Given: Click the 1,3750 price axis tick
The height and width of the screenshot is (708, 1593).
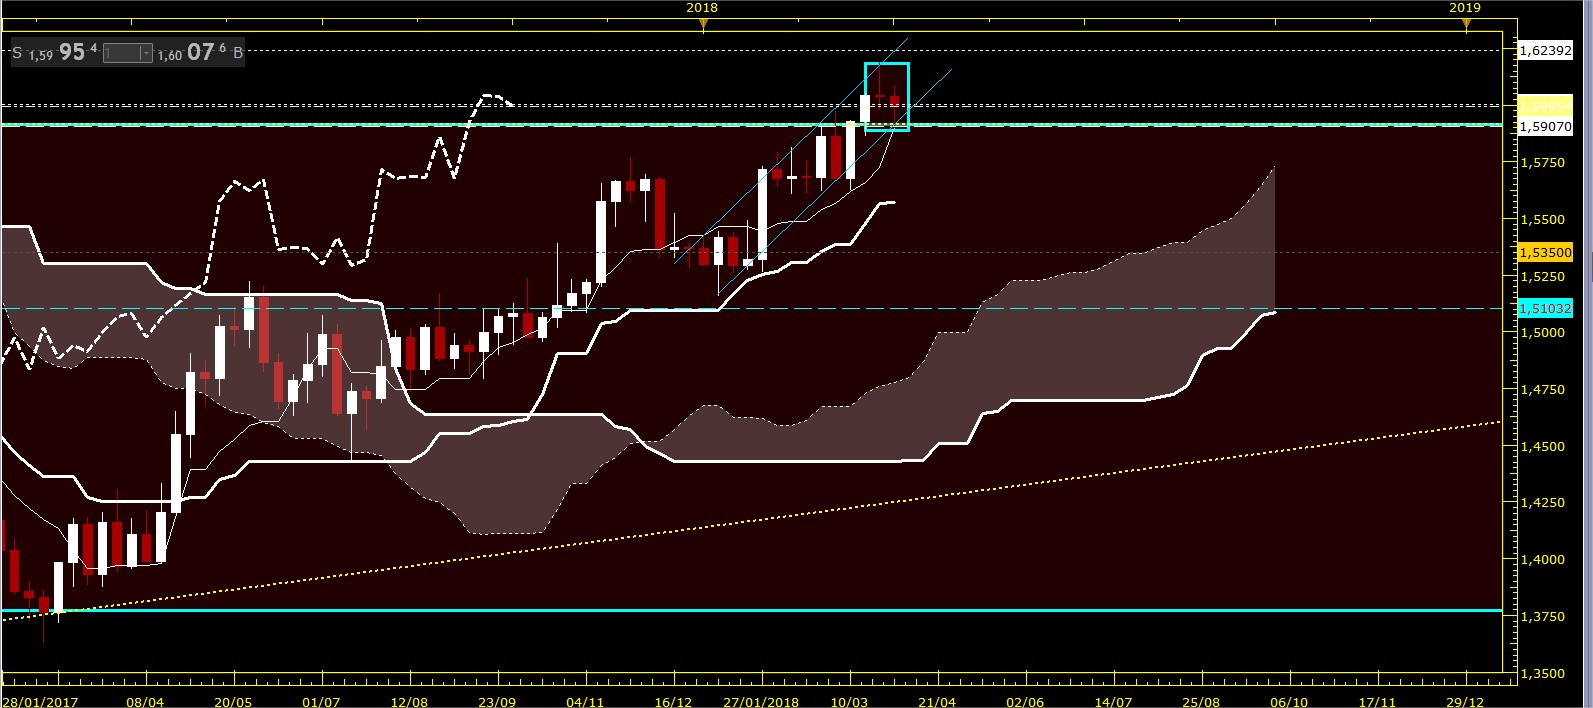Looking at the screenshot, I should tap(1543, 616).
